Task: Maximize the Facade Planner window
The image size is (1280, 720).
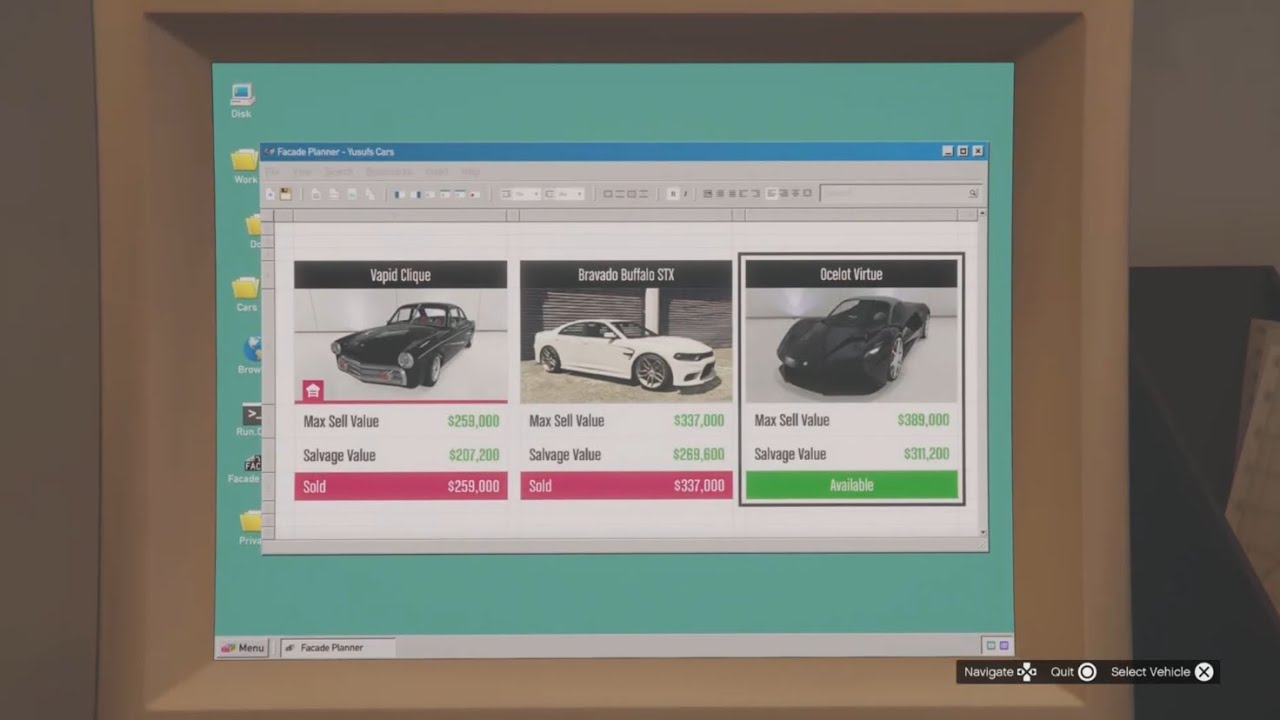Action: pyautogui.click(x=963, y=151)
